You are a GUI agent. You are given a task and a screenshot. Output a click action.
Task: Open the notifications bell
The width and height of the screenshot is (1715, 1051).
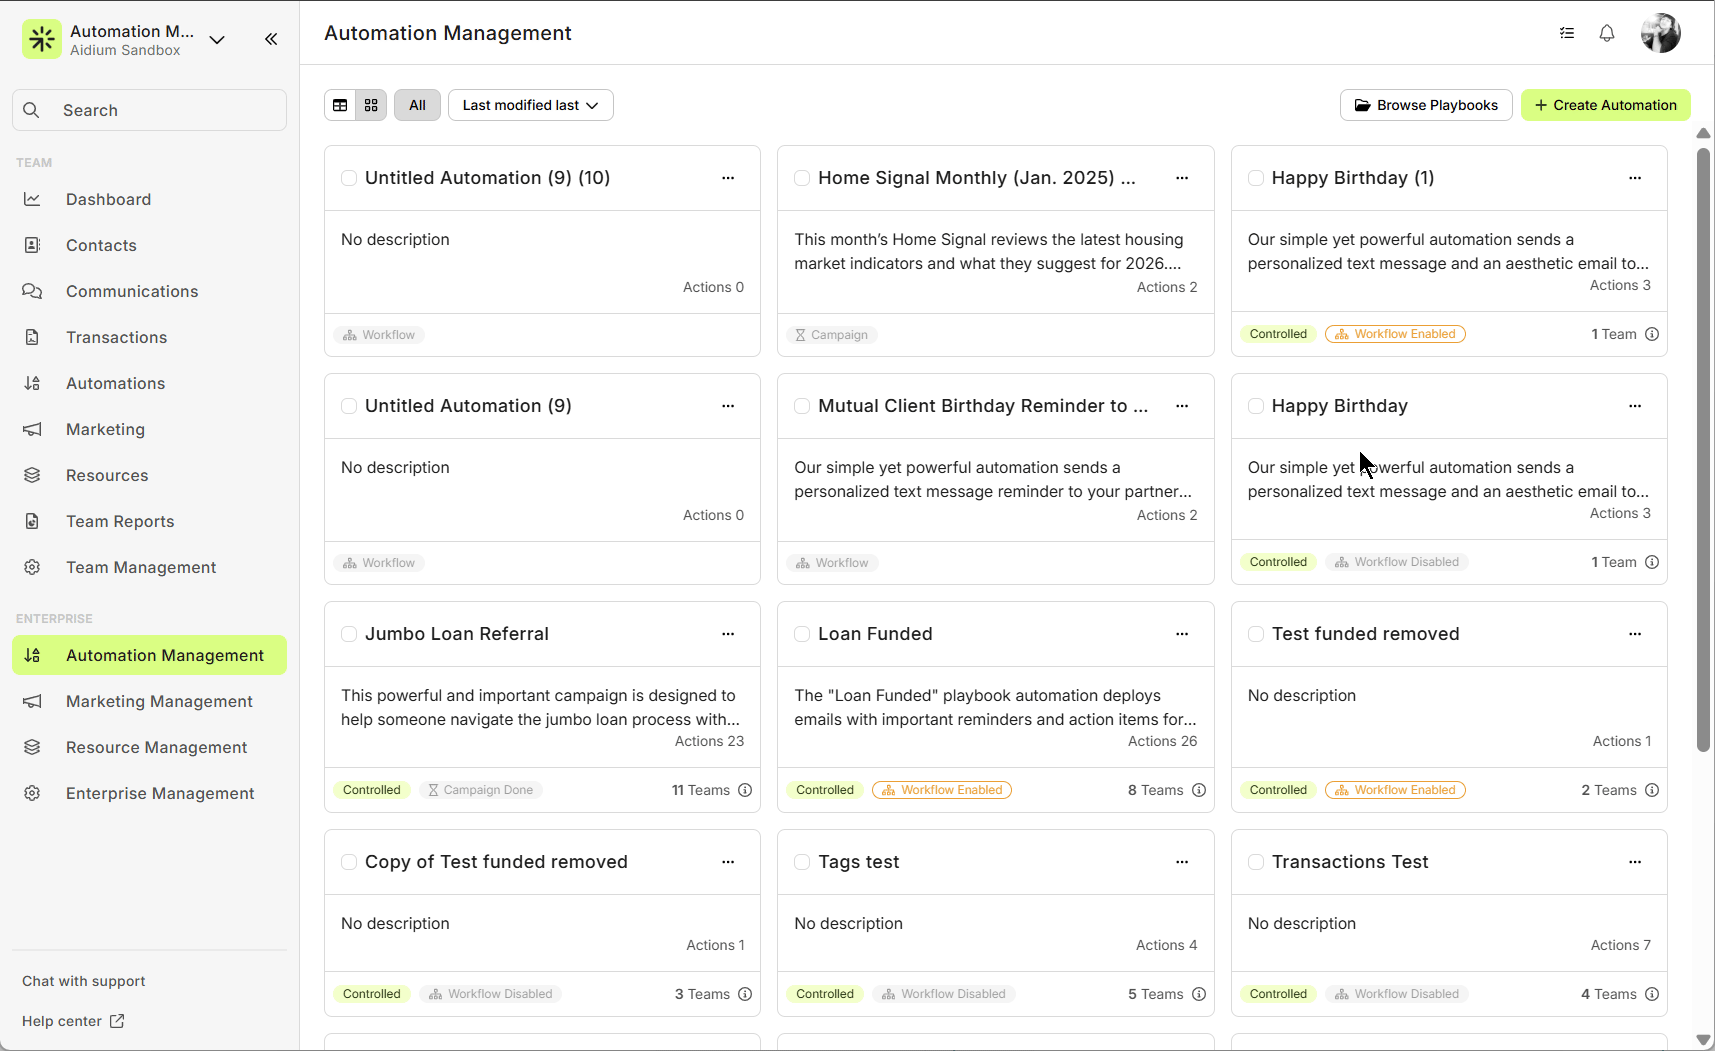click(1606, 33)
